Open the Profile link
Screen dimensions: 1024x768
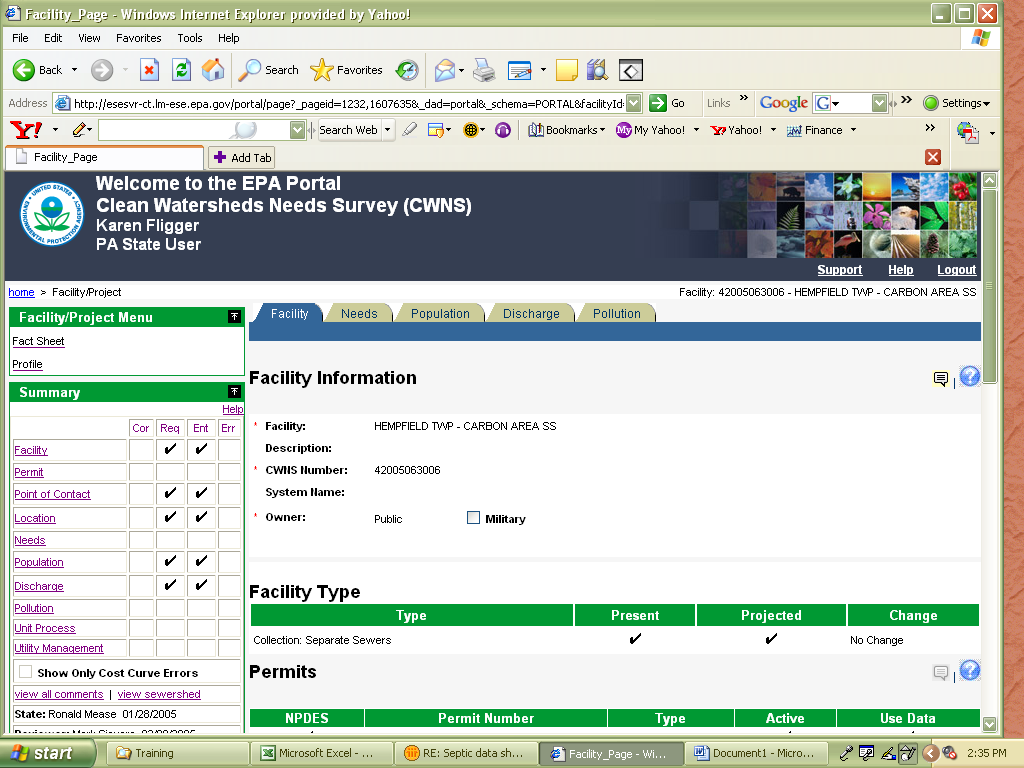[27, 364]
